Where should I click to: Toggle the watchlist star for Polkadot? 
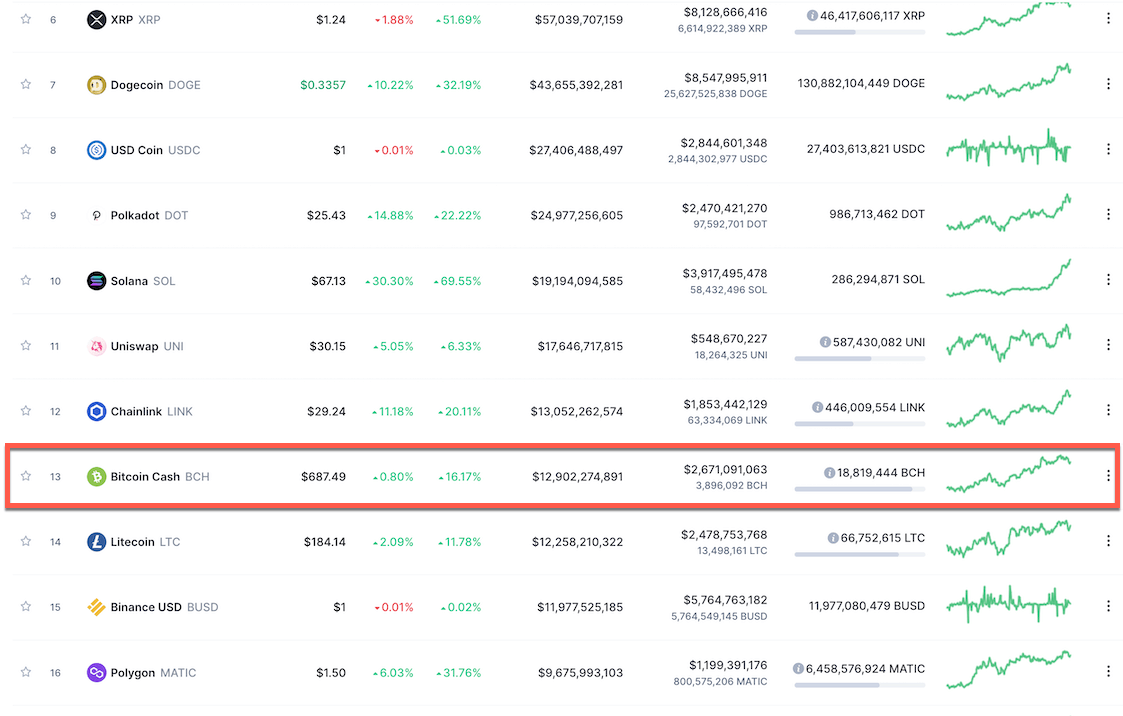(26, 215)
